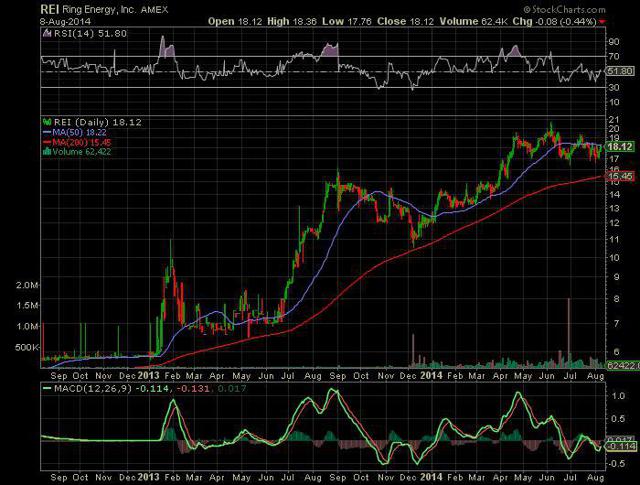
Task: Click the Close 18.12 header value
Action: 405,21
